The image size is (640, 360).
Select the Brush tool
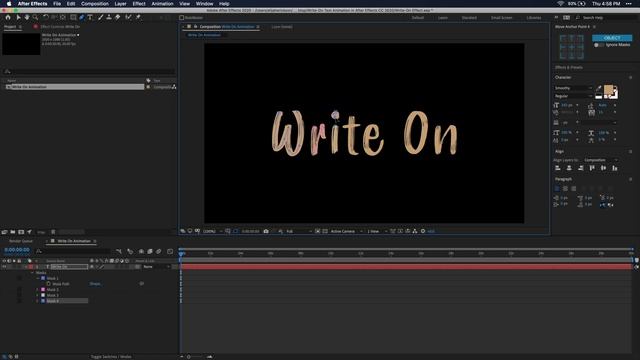pos(100,18)
